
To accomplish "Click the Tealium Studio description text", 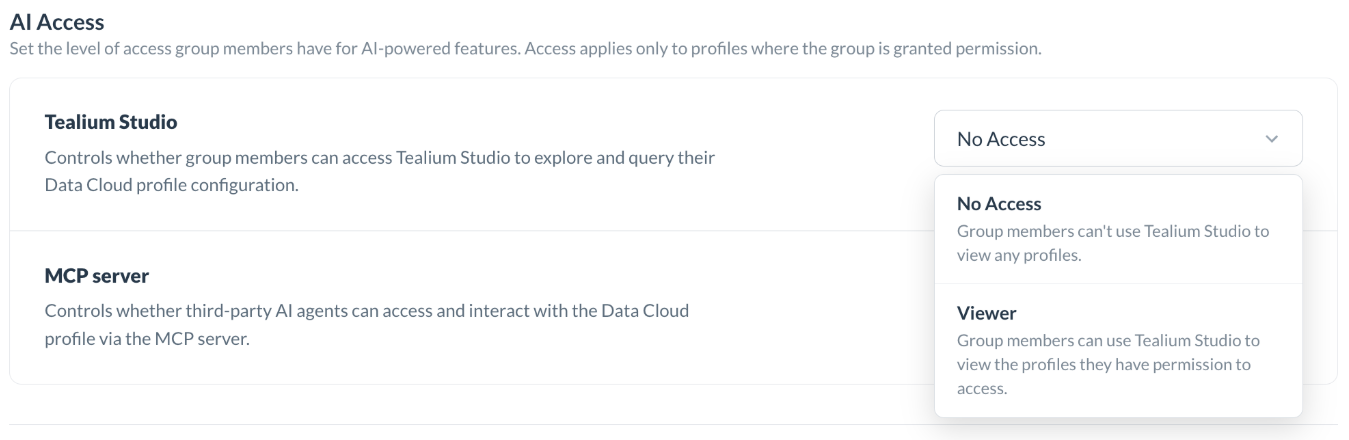I will [380, 172].
